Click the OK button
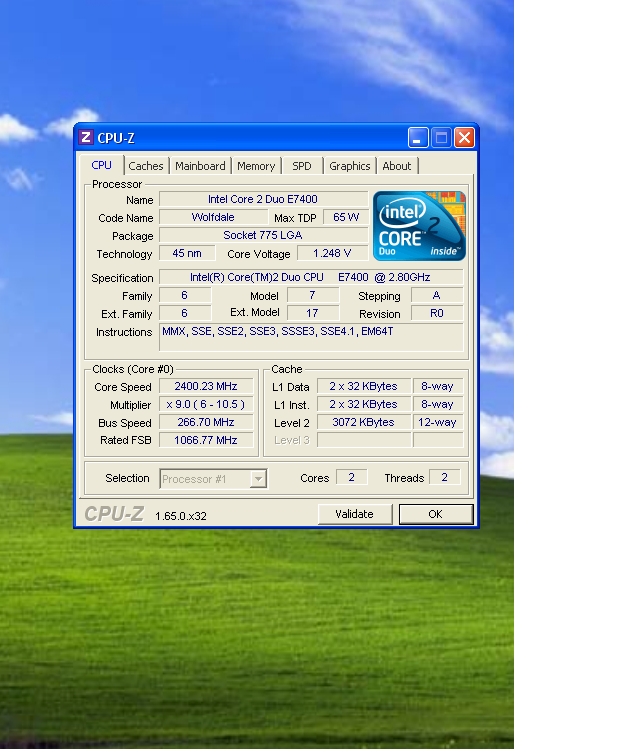The image size is (640, 749). coord(436,514)
